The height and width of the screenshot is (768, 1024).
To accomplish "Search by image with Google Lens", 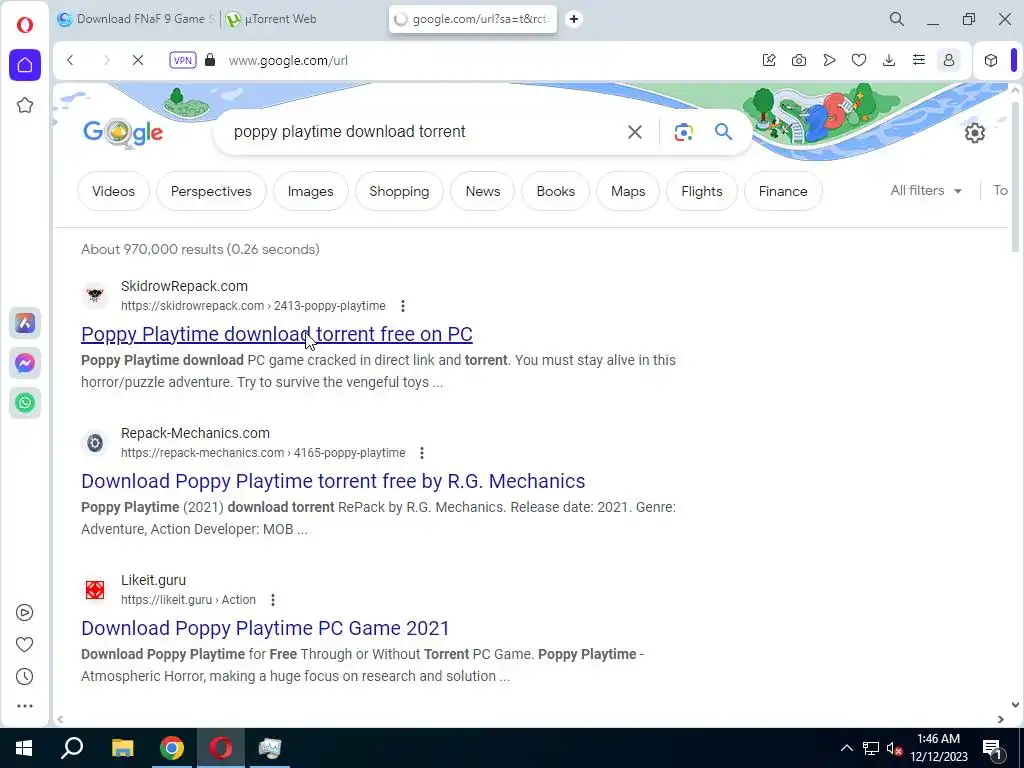I will pyautogui.click(x=683, y=132).
